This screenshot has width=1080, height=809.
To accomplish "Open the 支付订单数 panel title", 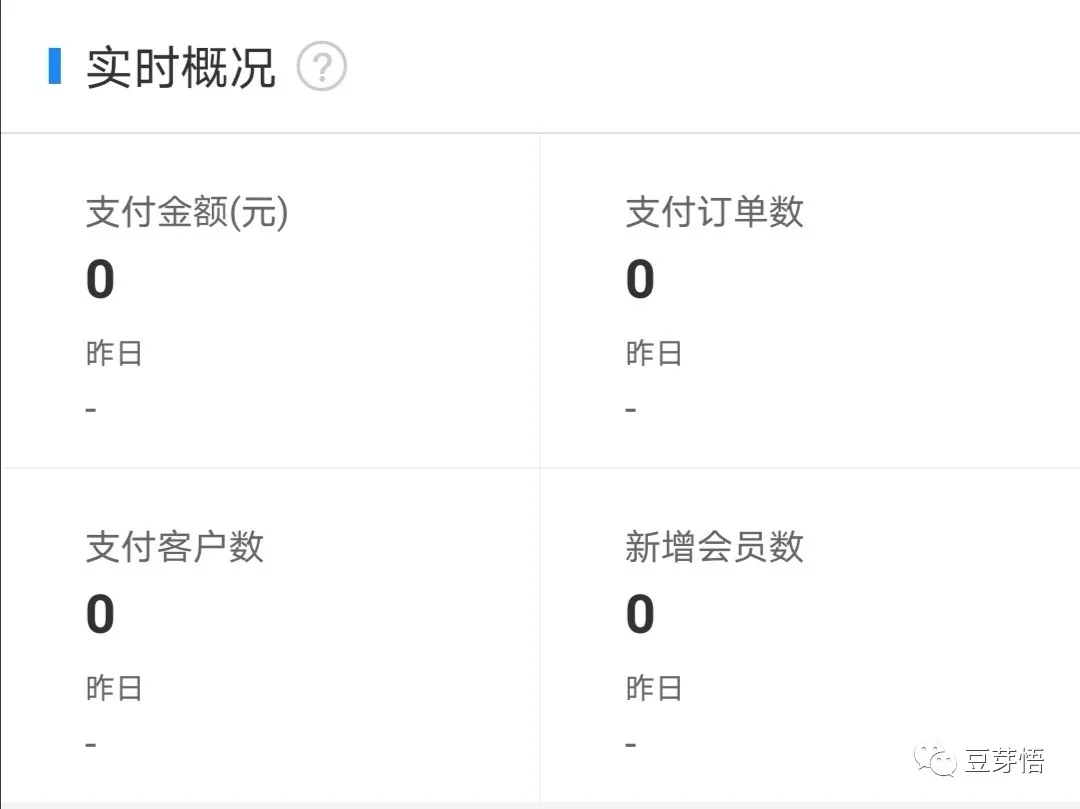I will 713,212.
